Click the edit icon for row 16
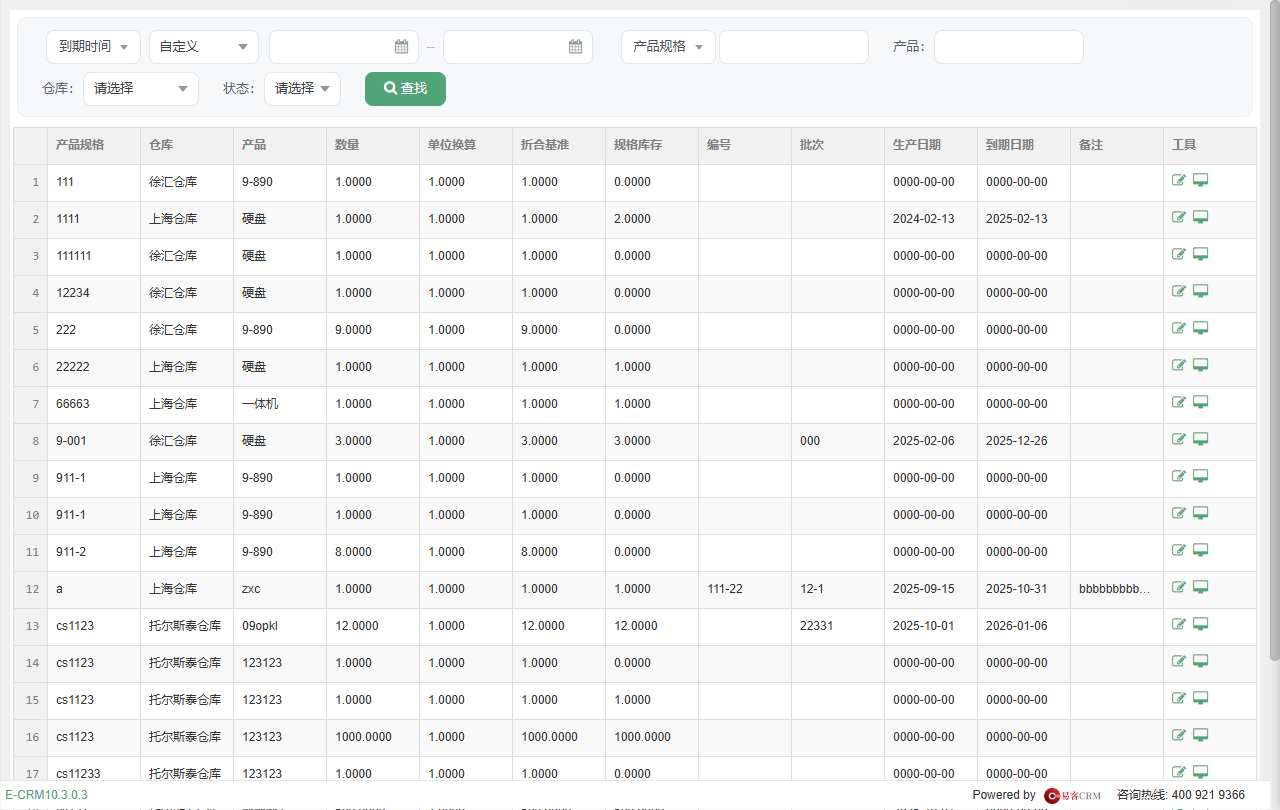The image size is (1280, 810). click(1179, 735)
